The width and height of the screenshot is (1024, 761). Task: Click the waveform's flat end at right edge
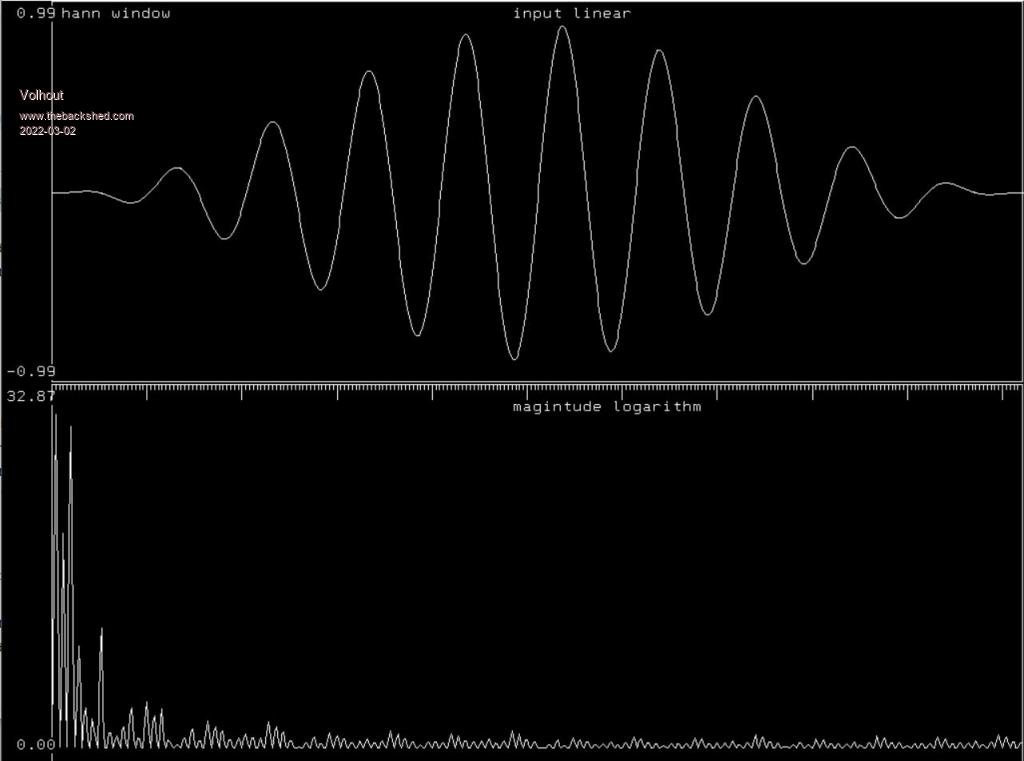1005,193
